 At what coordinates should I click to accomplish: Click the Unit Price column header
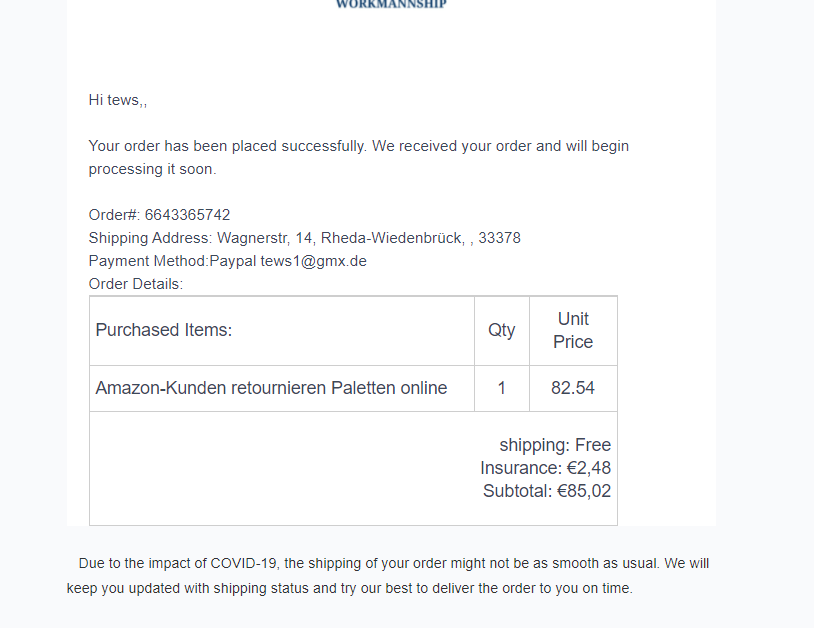pos(573,330)
